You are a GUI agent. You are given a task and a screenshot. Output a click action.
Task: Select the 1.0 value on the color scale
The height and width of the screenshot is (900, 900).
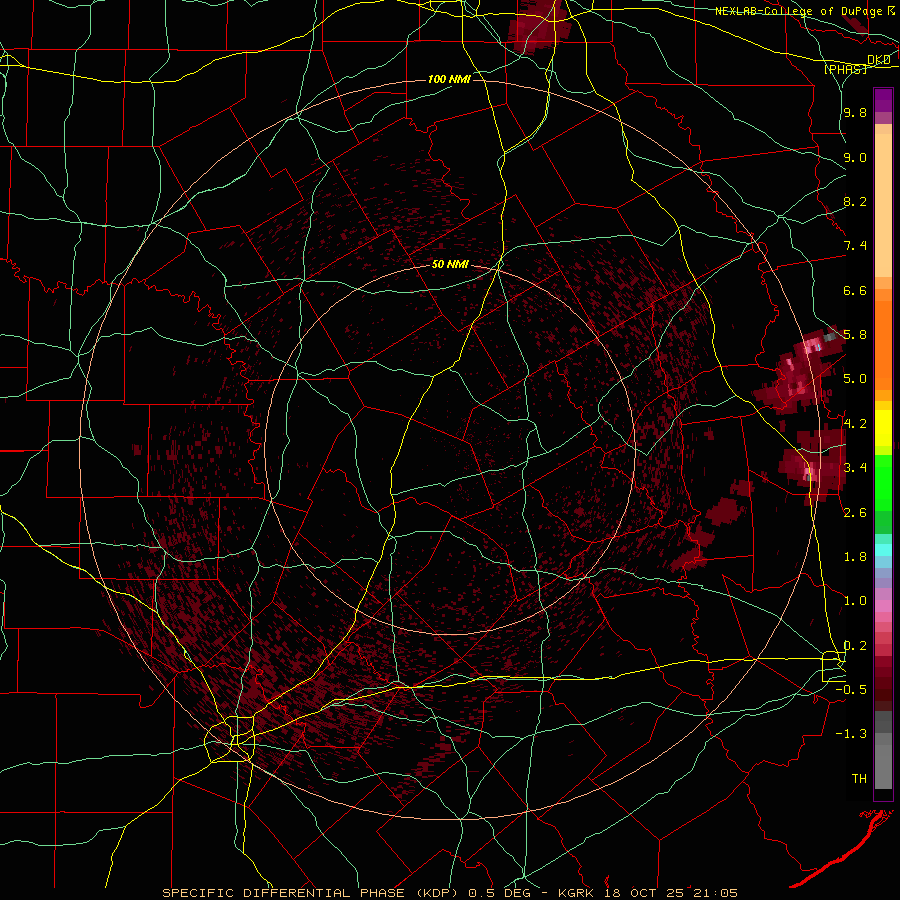(855, 601)
